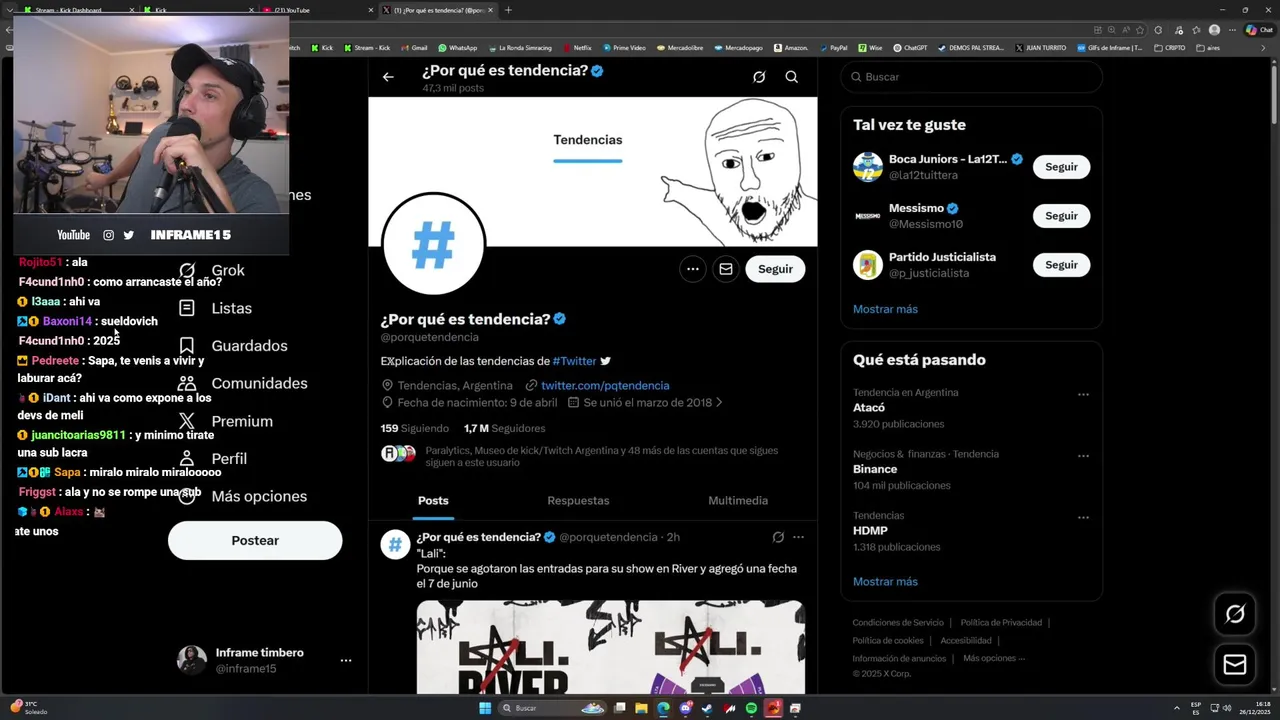Open the #Twitter hashtag link in bio
The width and height of the screenshot is (1280, 720).
[x=574, y=361]
